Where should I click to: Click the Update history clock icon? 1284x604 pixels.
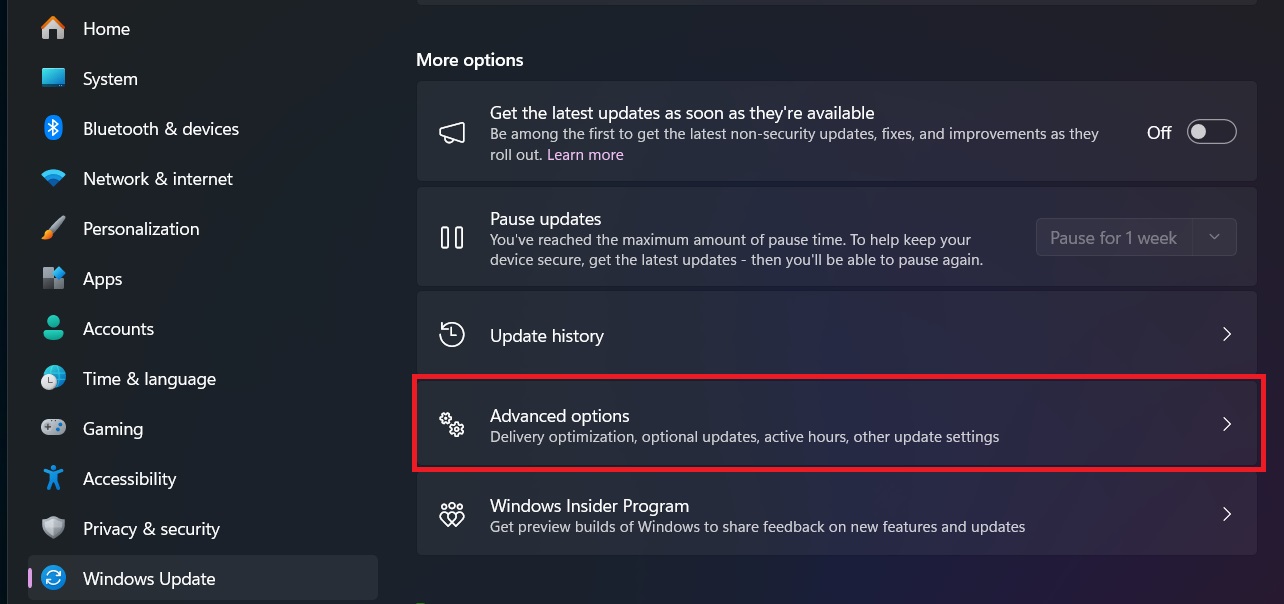tap(452, 335)
